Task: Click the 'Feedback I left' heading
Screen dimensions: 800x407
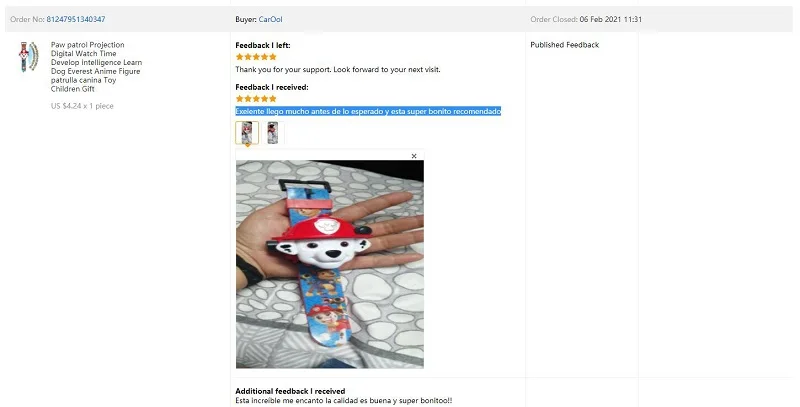Action: click(263, 45)
